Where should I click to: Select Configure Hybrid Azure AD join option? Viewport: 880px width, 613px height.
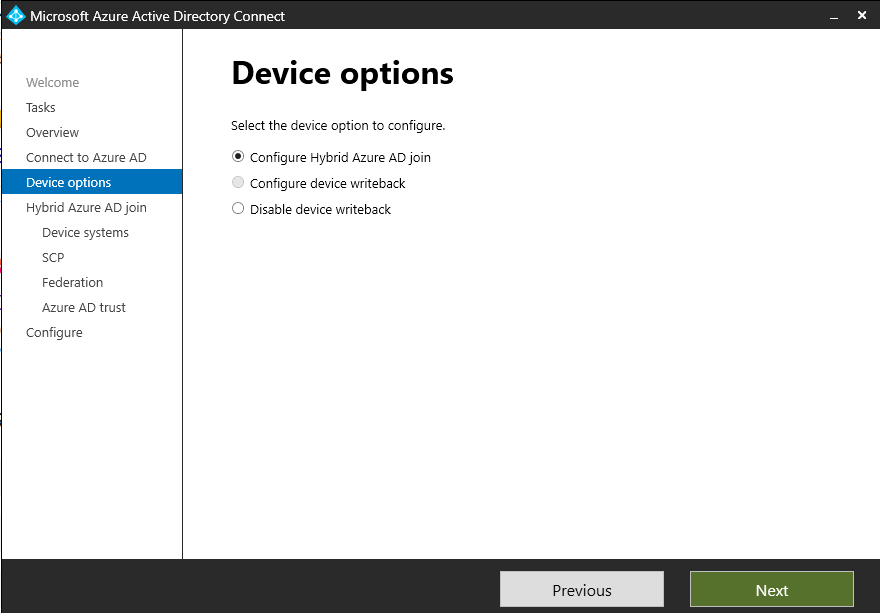(x=238, y=157)
